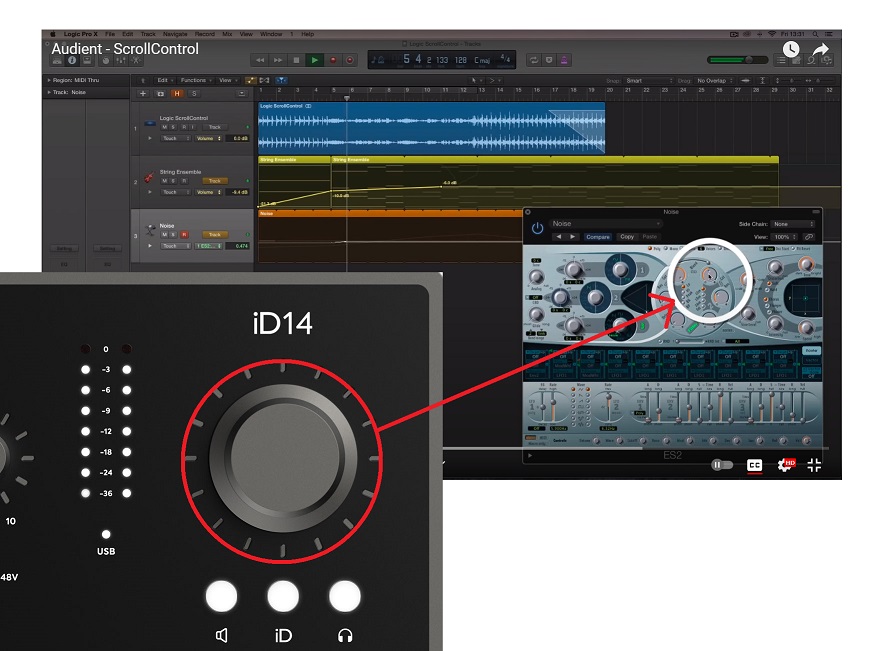This screenshot has height=651, width=877.
Task: Click the Copy button in Noise plugin
Action: [x=627, y=237]
